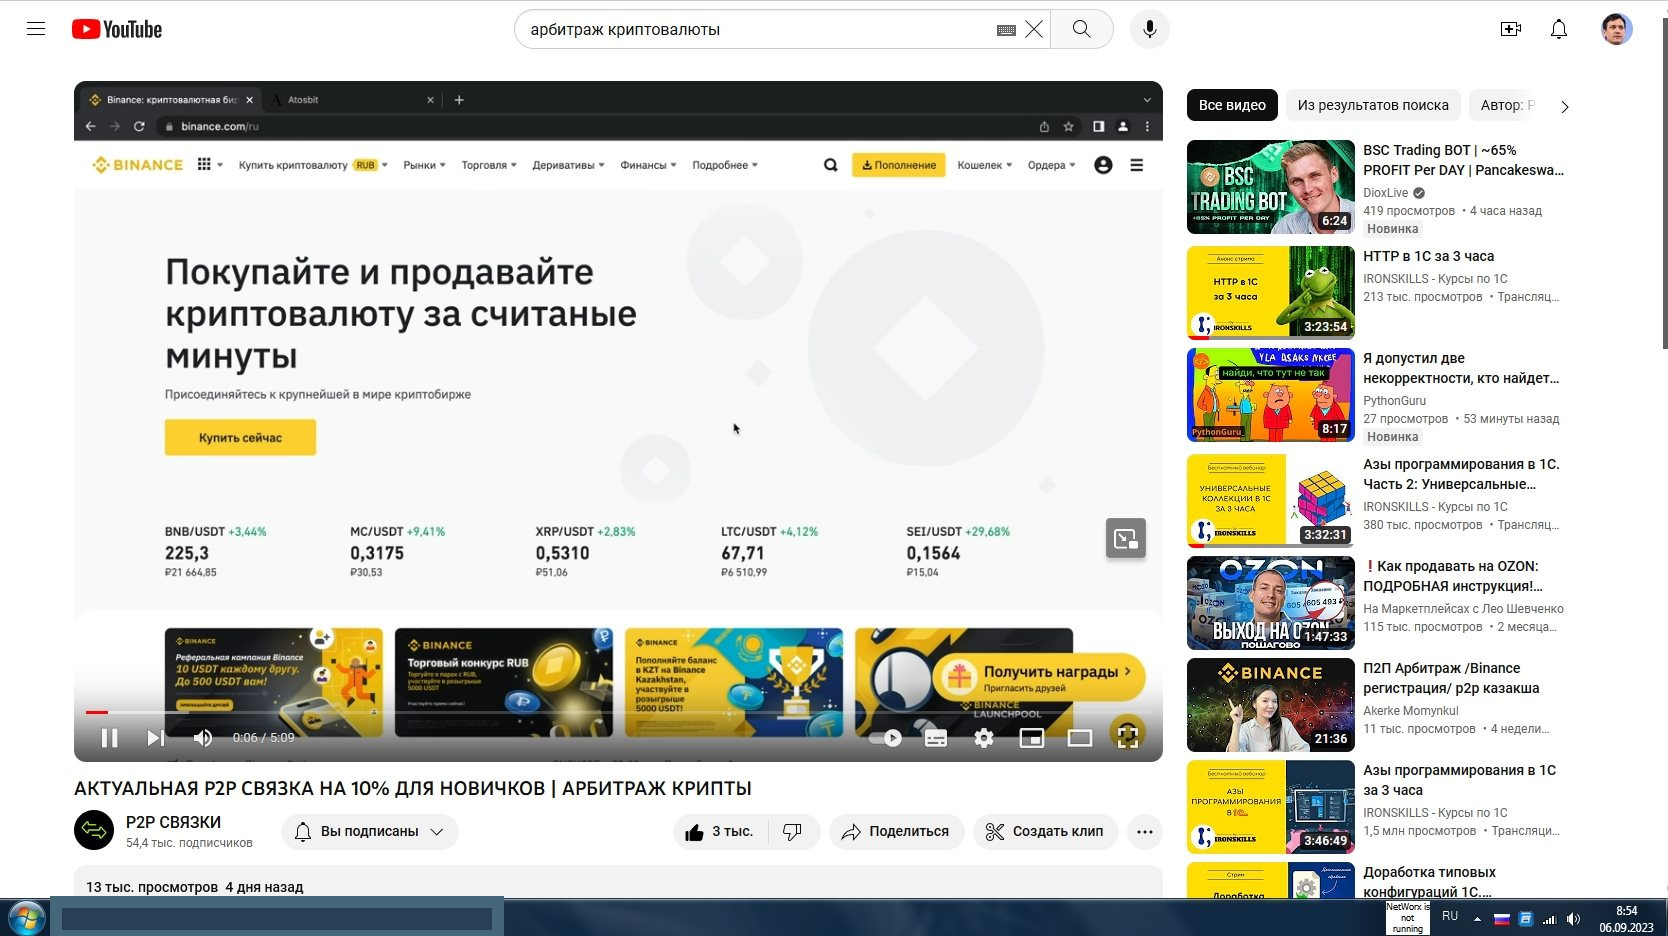Show hidden tray icons arrow
The image size is (1668, 936).
click(1477, 919)
